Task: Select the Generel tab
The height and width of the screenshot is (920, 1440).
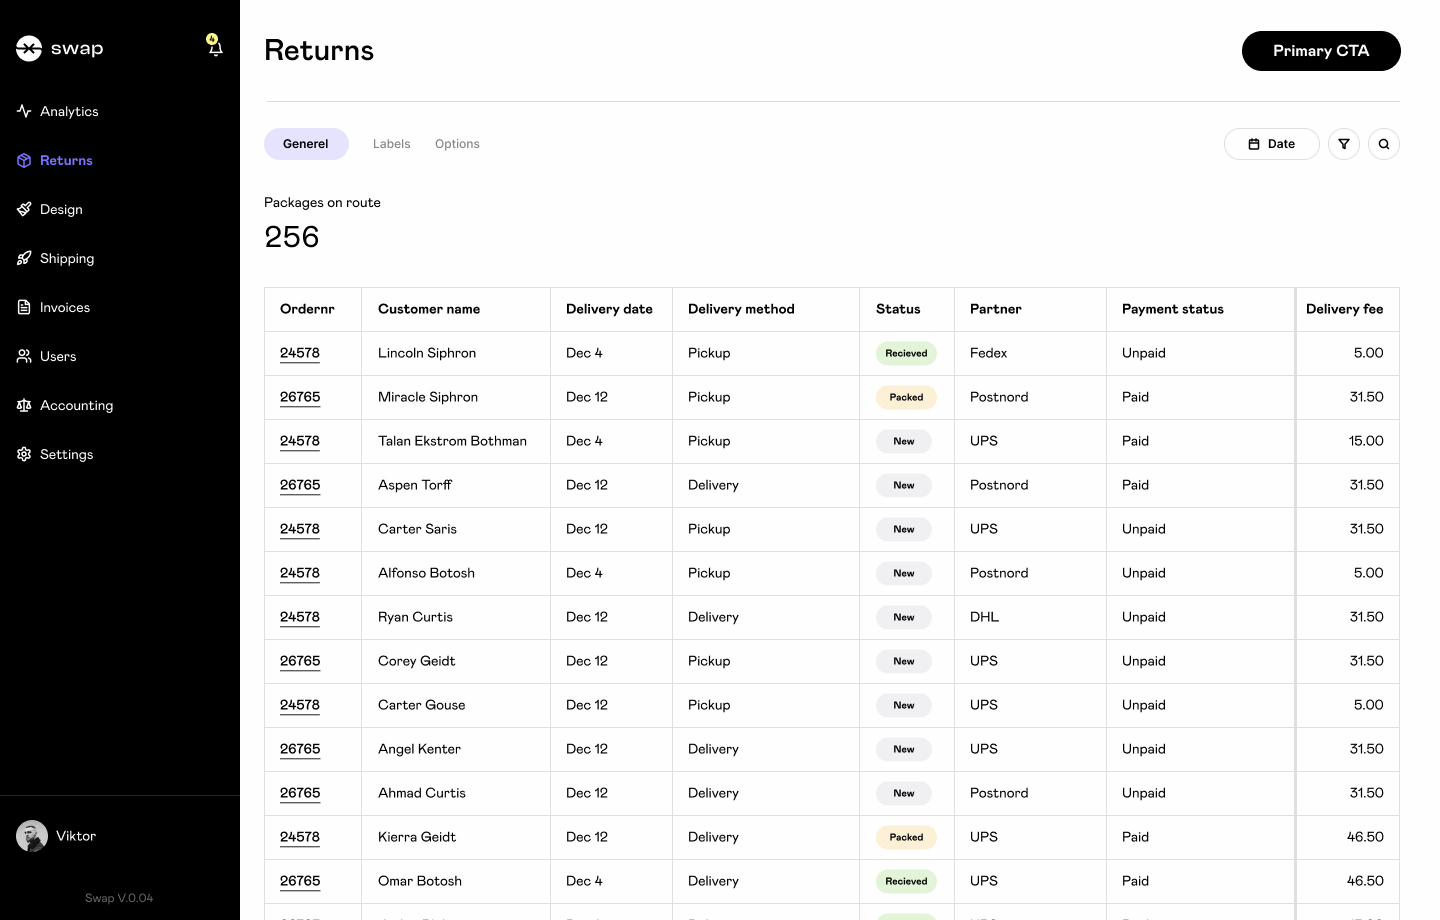Action: tap(306, 143)
